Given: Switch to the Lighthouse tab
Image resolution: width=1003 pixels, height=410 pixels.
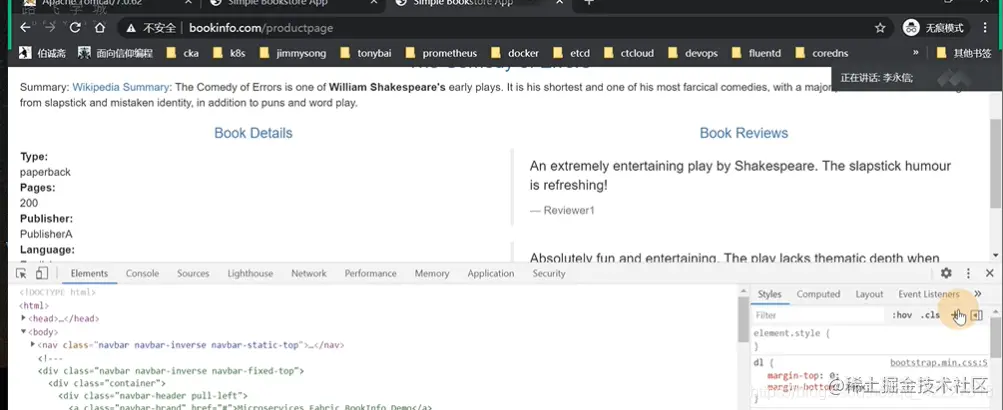Looking at the screenshot, I should pos(250,273).
